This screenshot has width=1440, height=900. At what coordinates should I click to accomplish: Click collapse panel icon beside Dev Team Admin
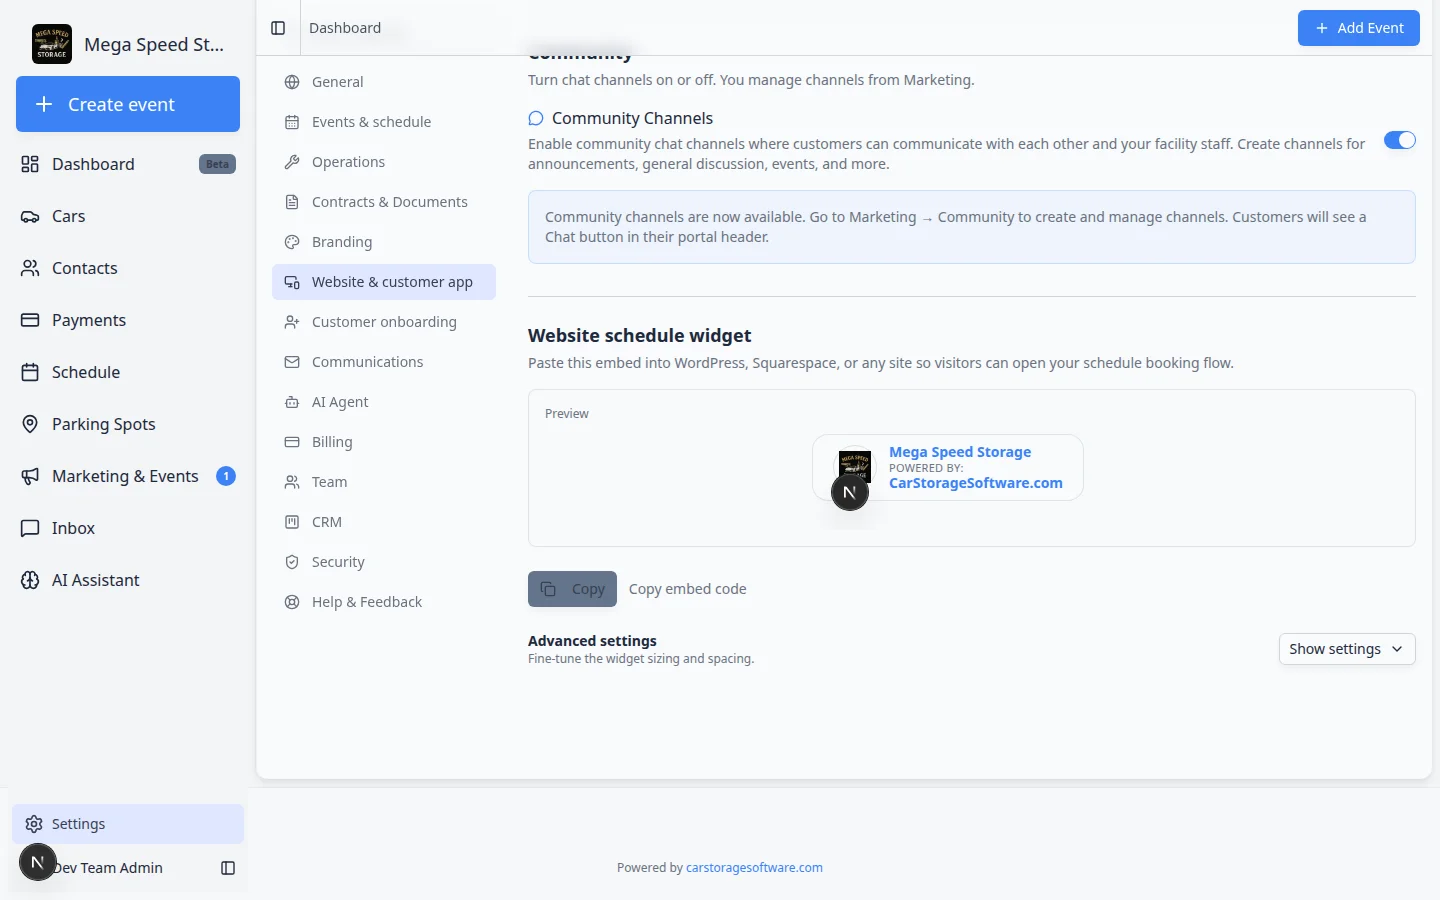228,868
